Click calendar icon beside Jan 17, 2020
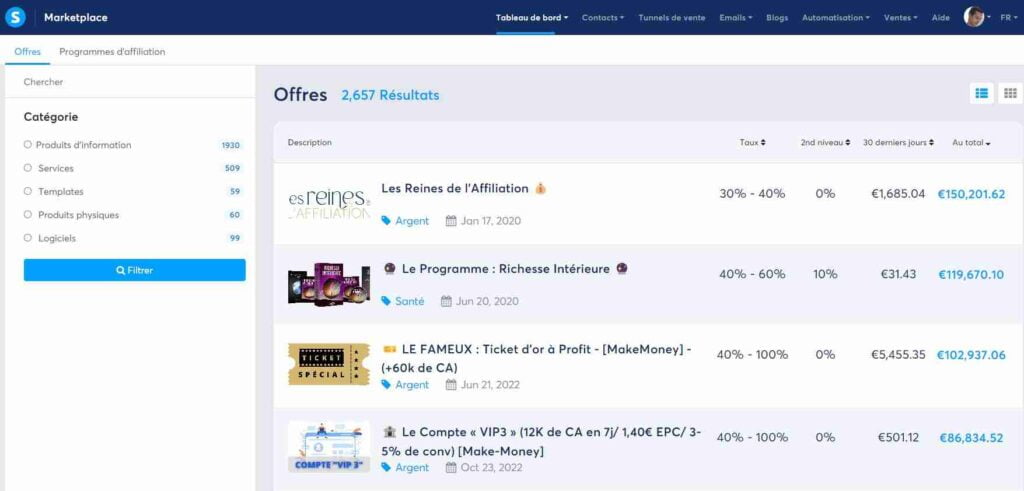This screenshot has width=1024, height=491. pyautogui.click(x=451, y=221)
